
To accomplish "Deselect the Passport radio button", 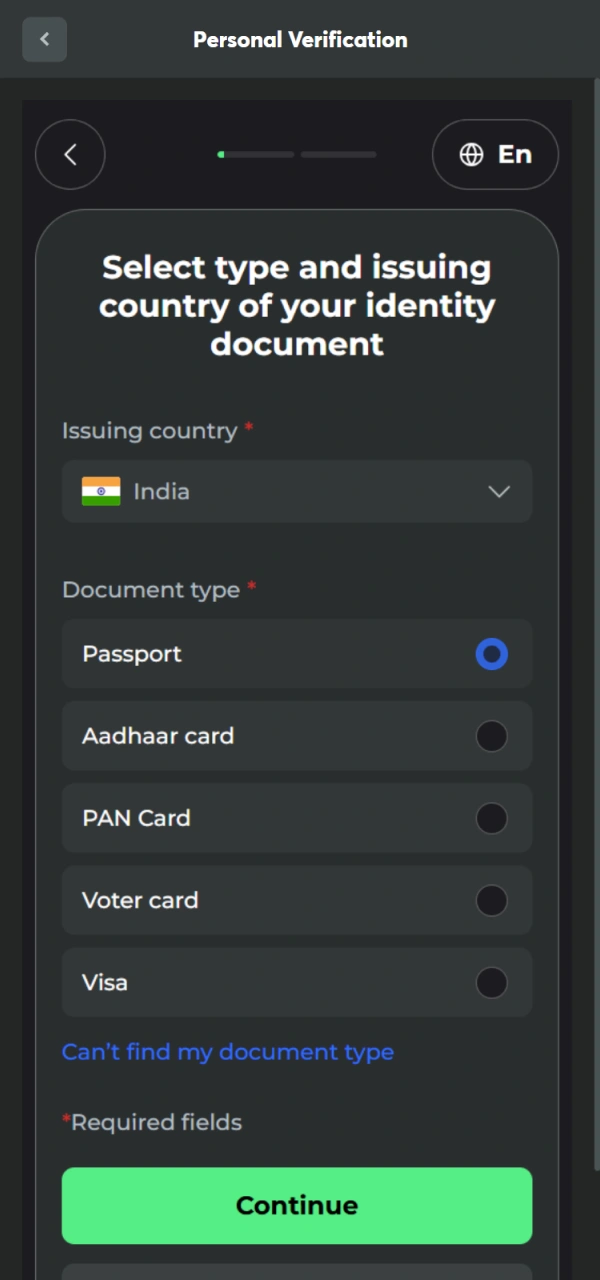I will click(x=491, y=654).
